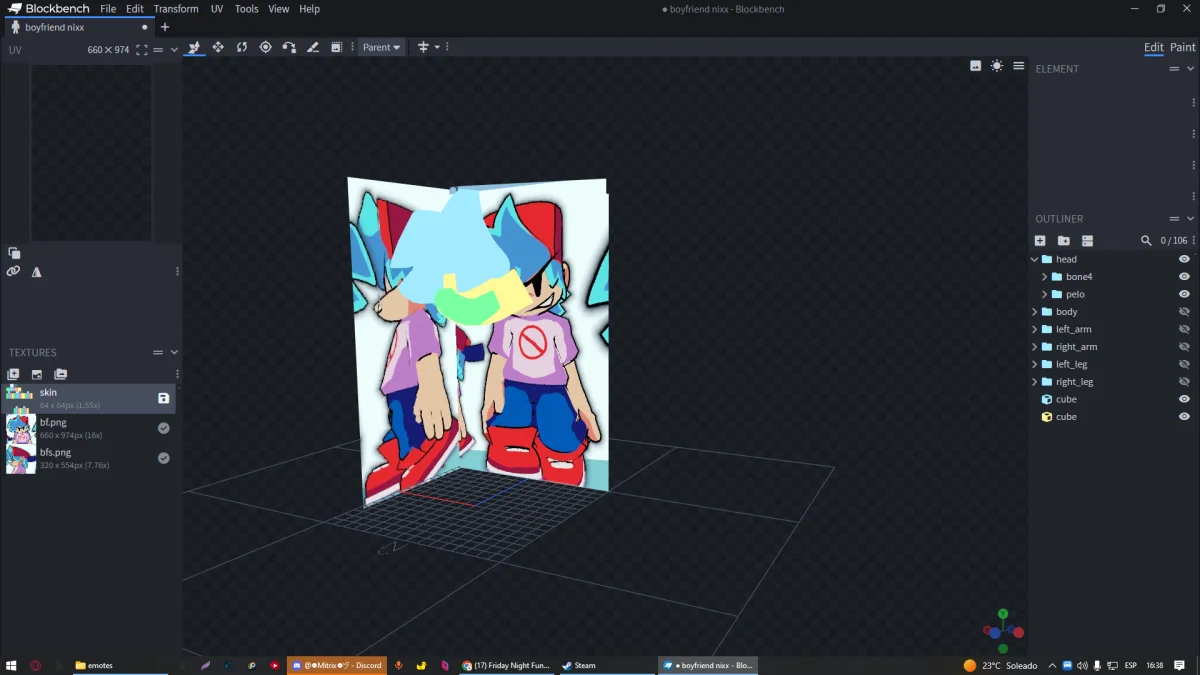
Task: Select the Move tool in the toolbar
Action: [x=194, y=47]
